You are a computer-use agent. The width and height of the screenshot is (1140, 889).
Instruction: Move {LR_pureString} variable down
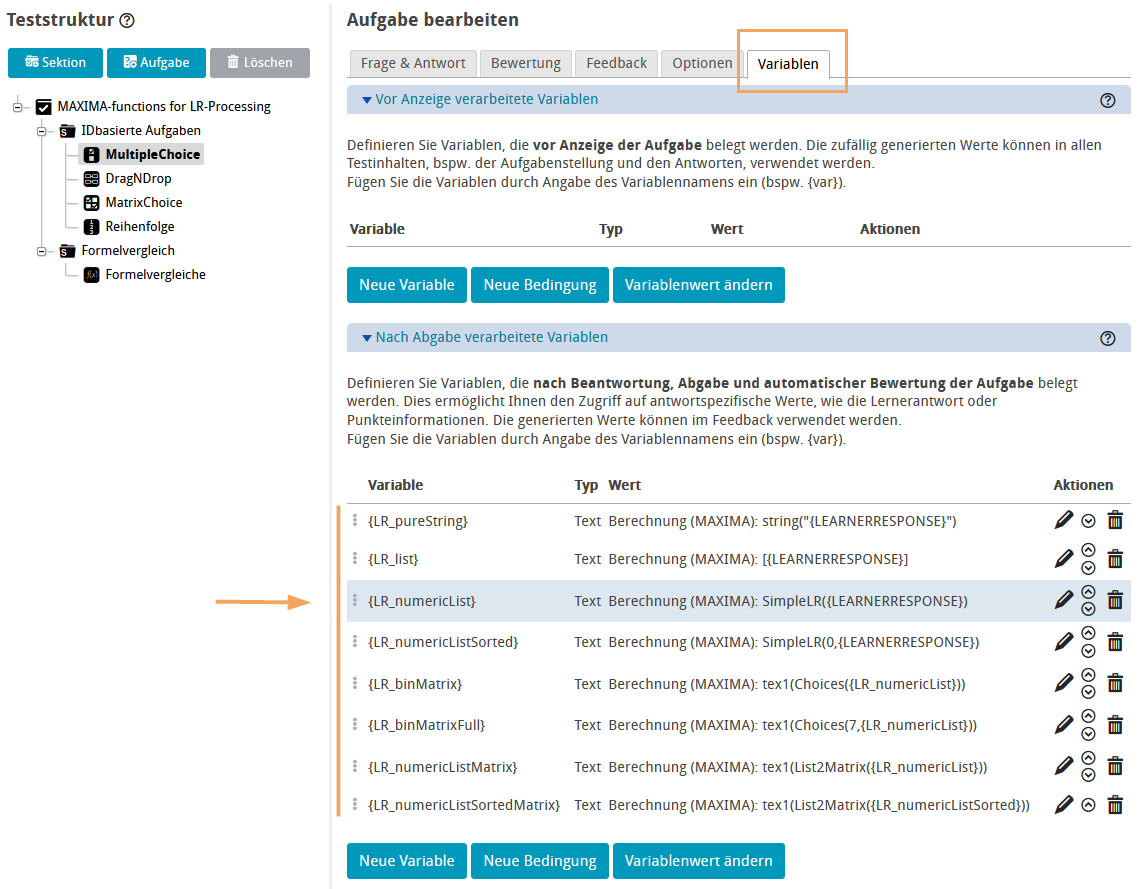coord(1089,521)
